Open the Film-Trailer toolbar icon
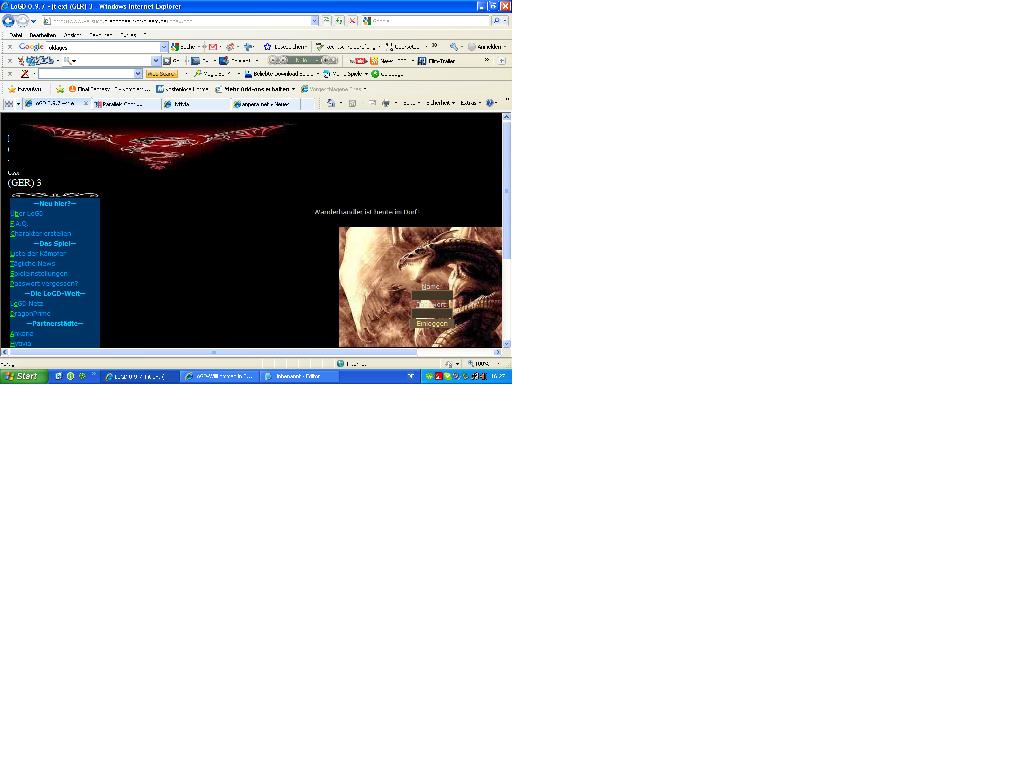Screen dimensions: 1024x768 click(x=422, y=61)
